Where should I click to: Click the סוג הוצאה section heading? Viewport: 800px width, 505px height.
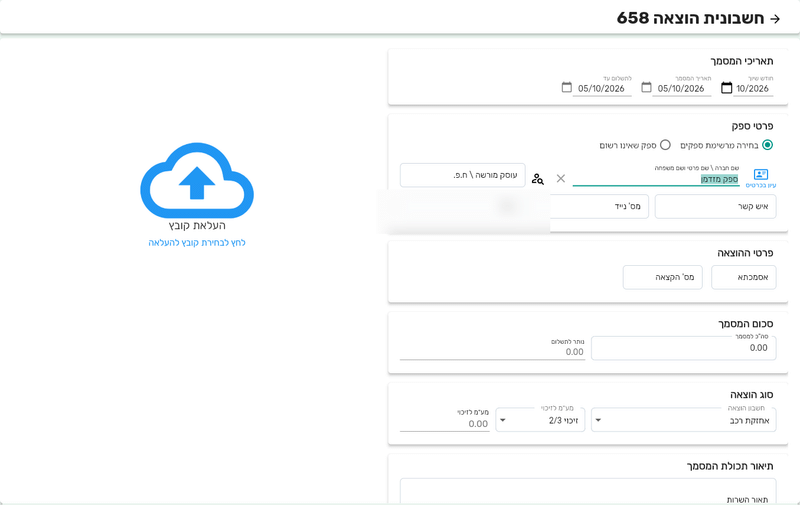pyautogui.click(x=752, y=395)
